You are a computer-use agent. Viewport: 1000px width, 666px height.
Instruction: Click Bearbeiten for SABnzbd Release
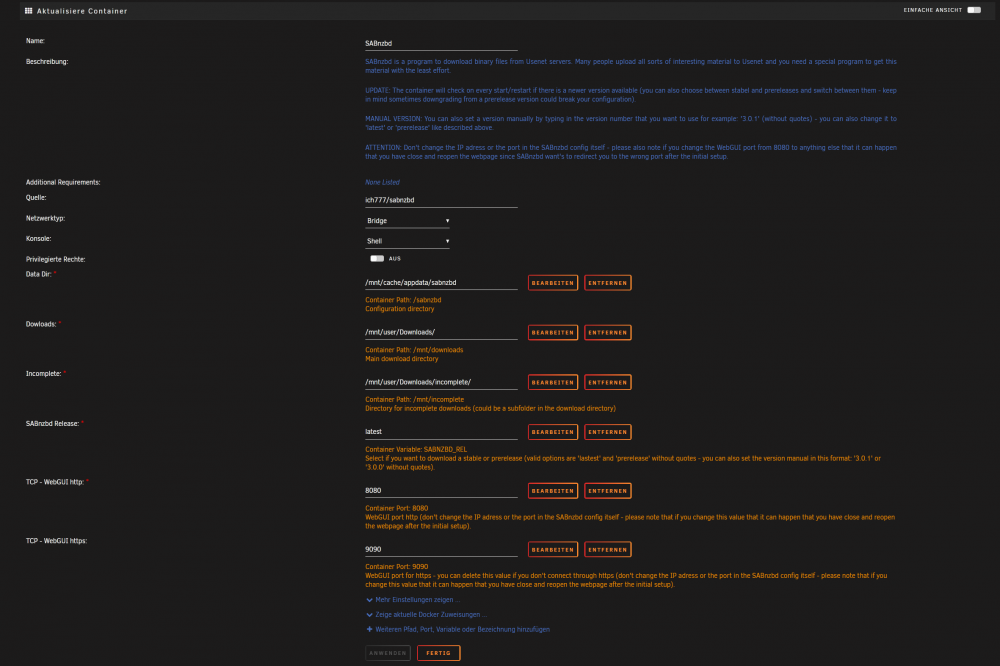(x=553, y=432)
